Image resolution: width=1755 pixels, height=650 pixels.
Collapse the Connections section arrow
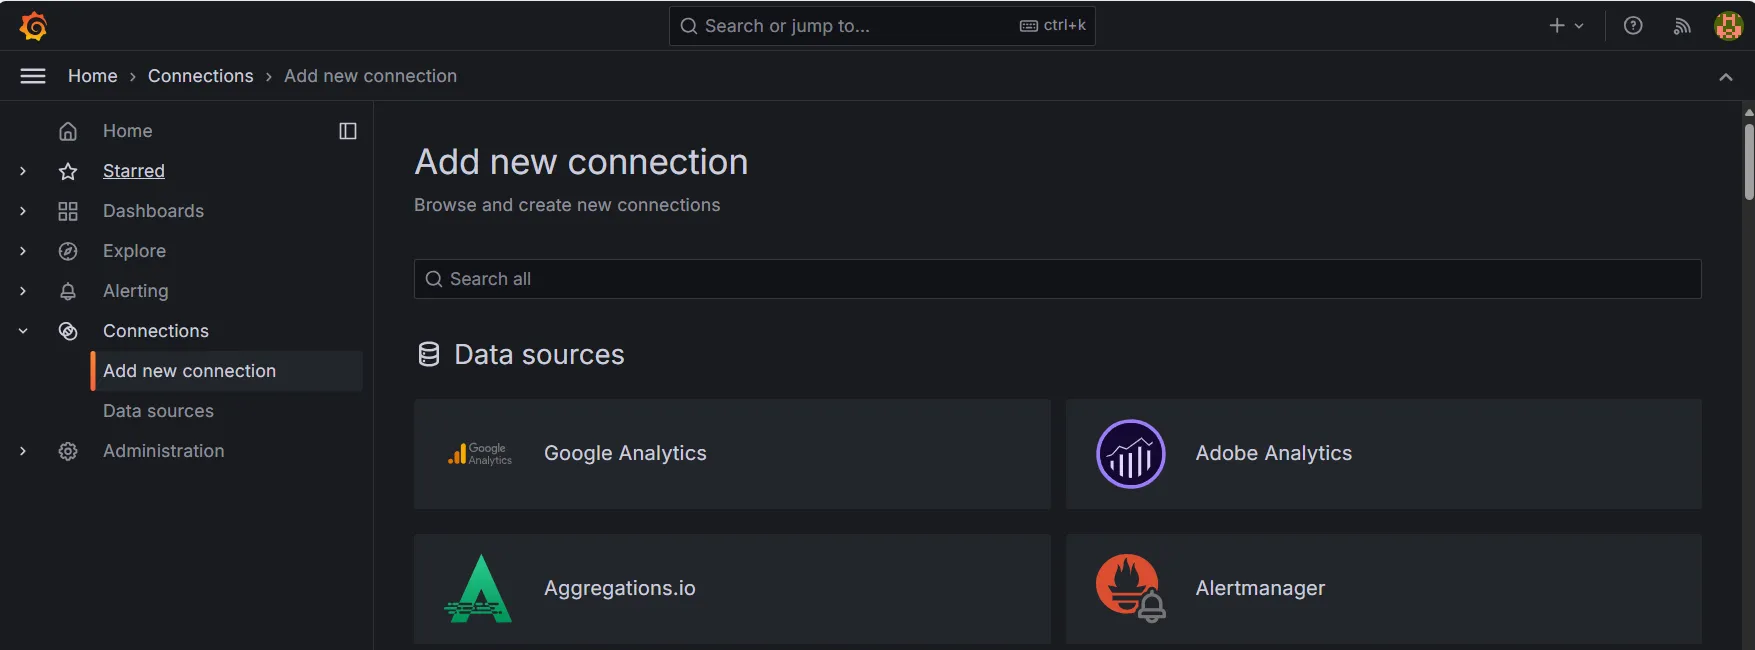click(23, 331)
